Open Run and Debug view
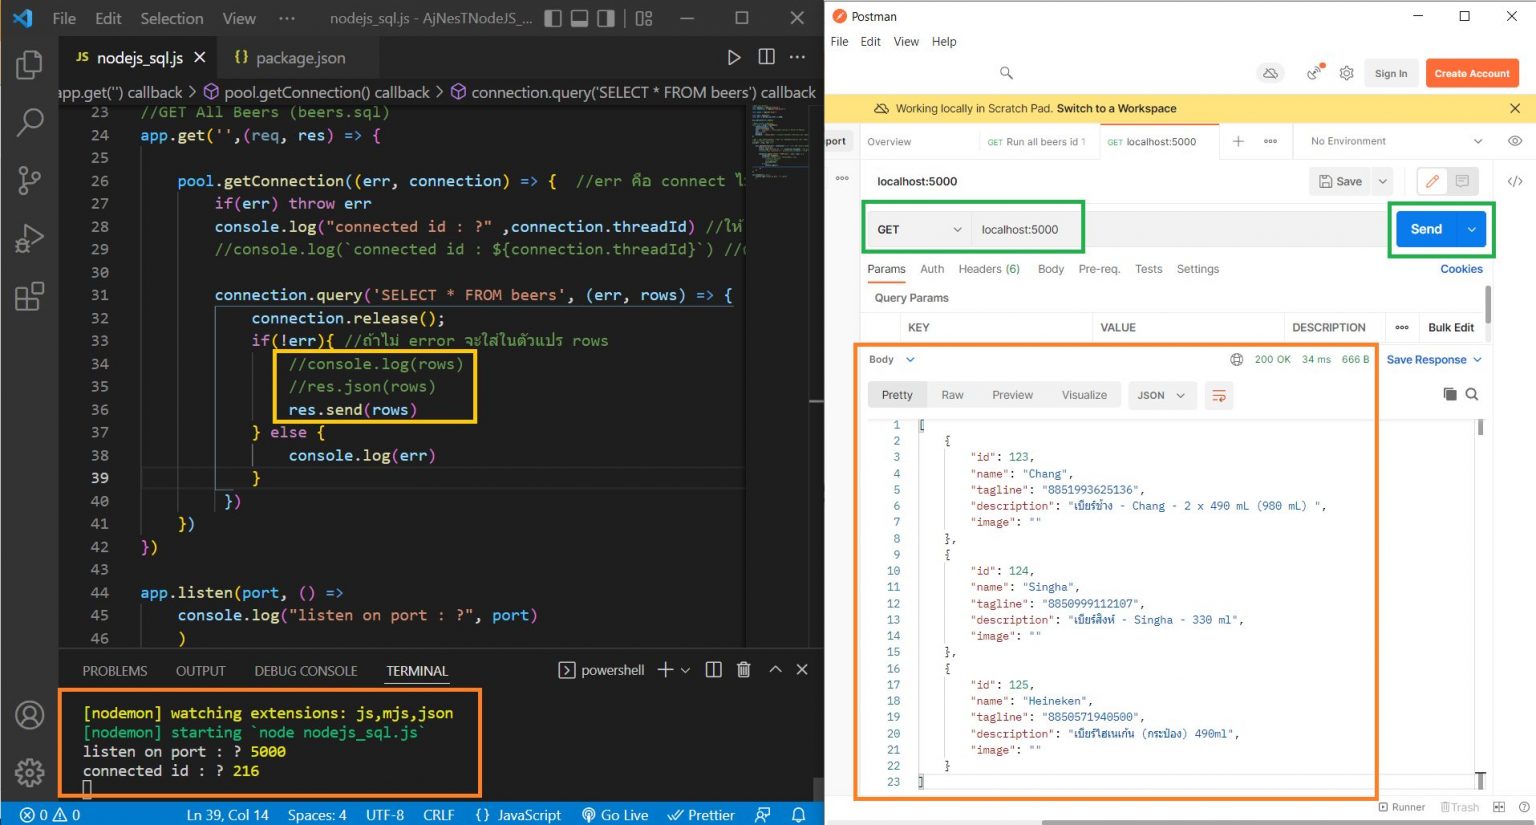Screen dimensions: 1536x825 [29, 238]
